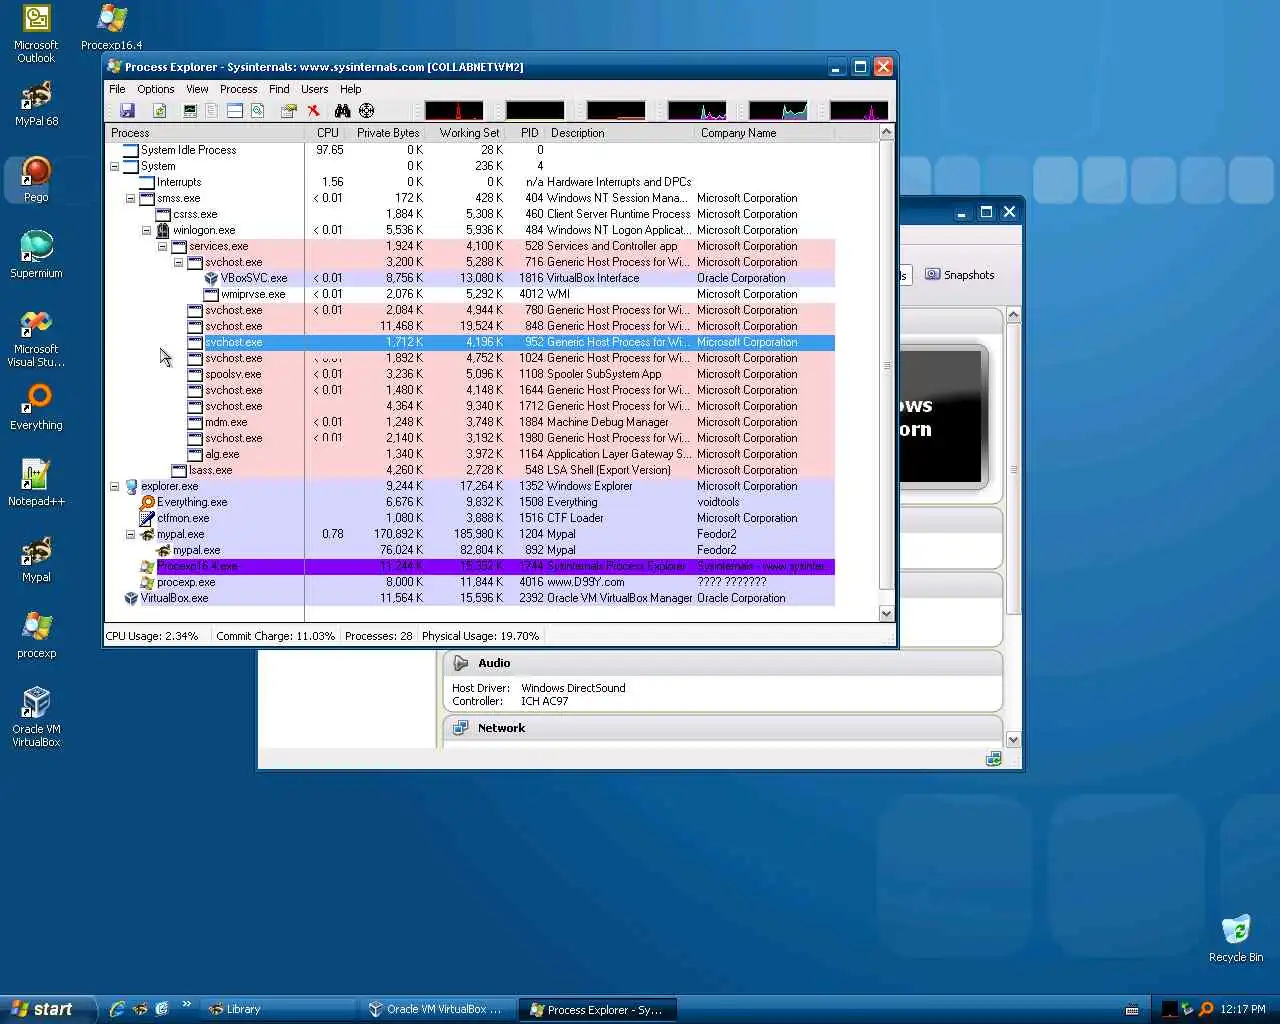
Task: Open the View menu
Action: coord(197,89)
